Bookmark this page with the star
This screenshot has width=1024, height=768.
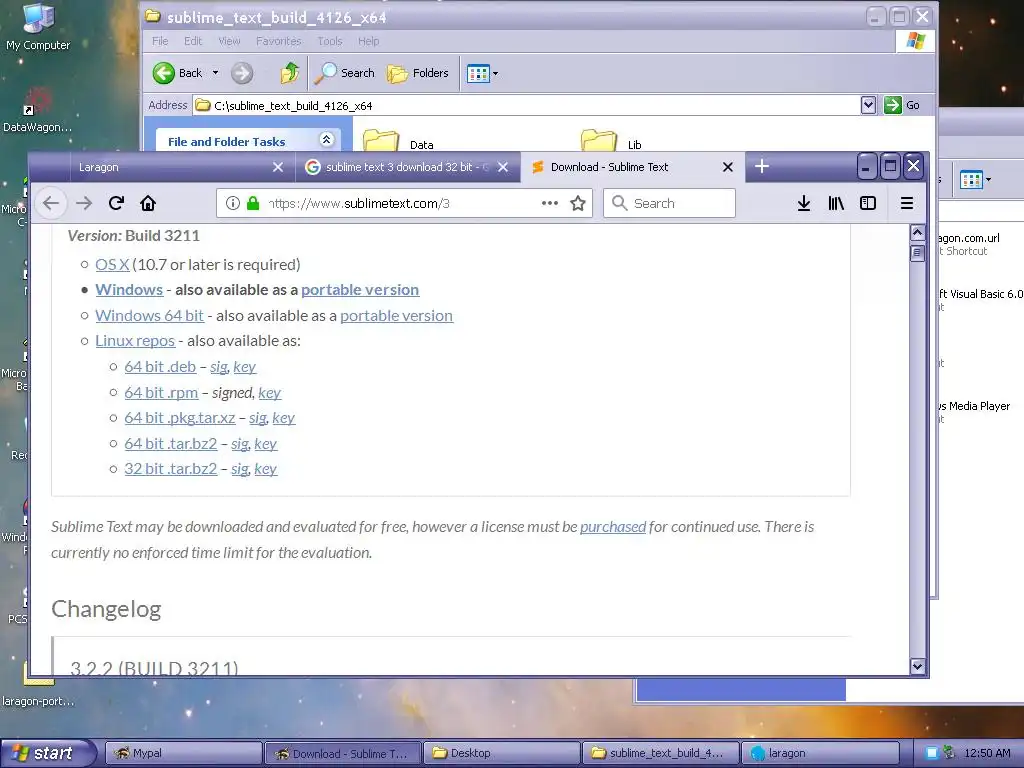pos(578,203)
